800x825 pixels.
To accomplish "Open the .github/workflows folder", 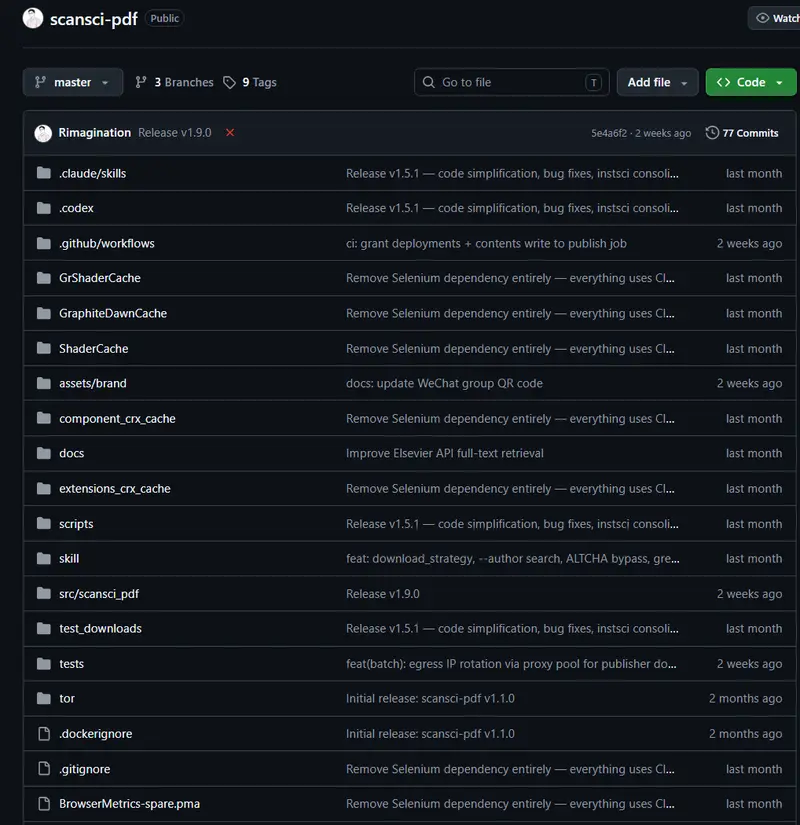I will (107, 243).
